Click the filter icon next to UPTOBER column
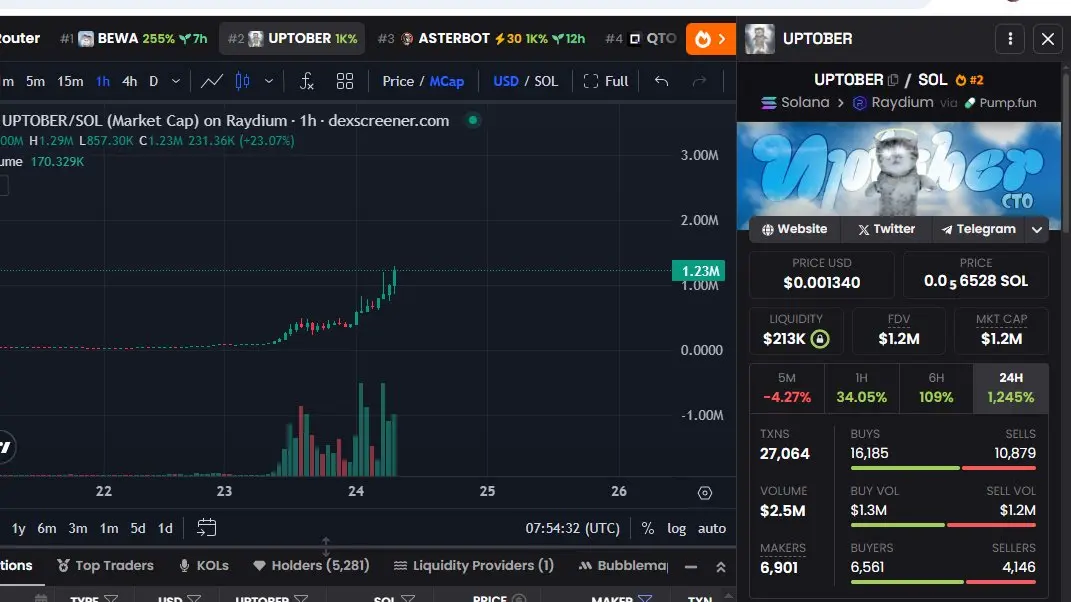This screenshot has width=1071, height=602. (301, 599)
